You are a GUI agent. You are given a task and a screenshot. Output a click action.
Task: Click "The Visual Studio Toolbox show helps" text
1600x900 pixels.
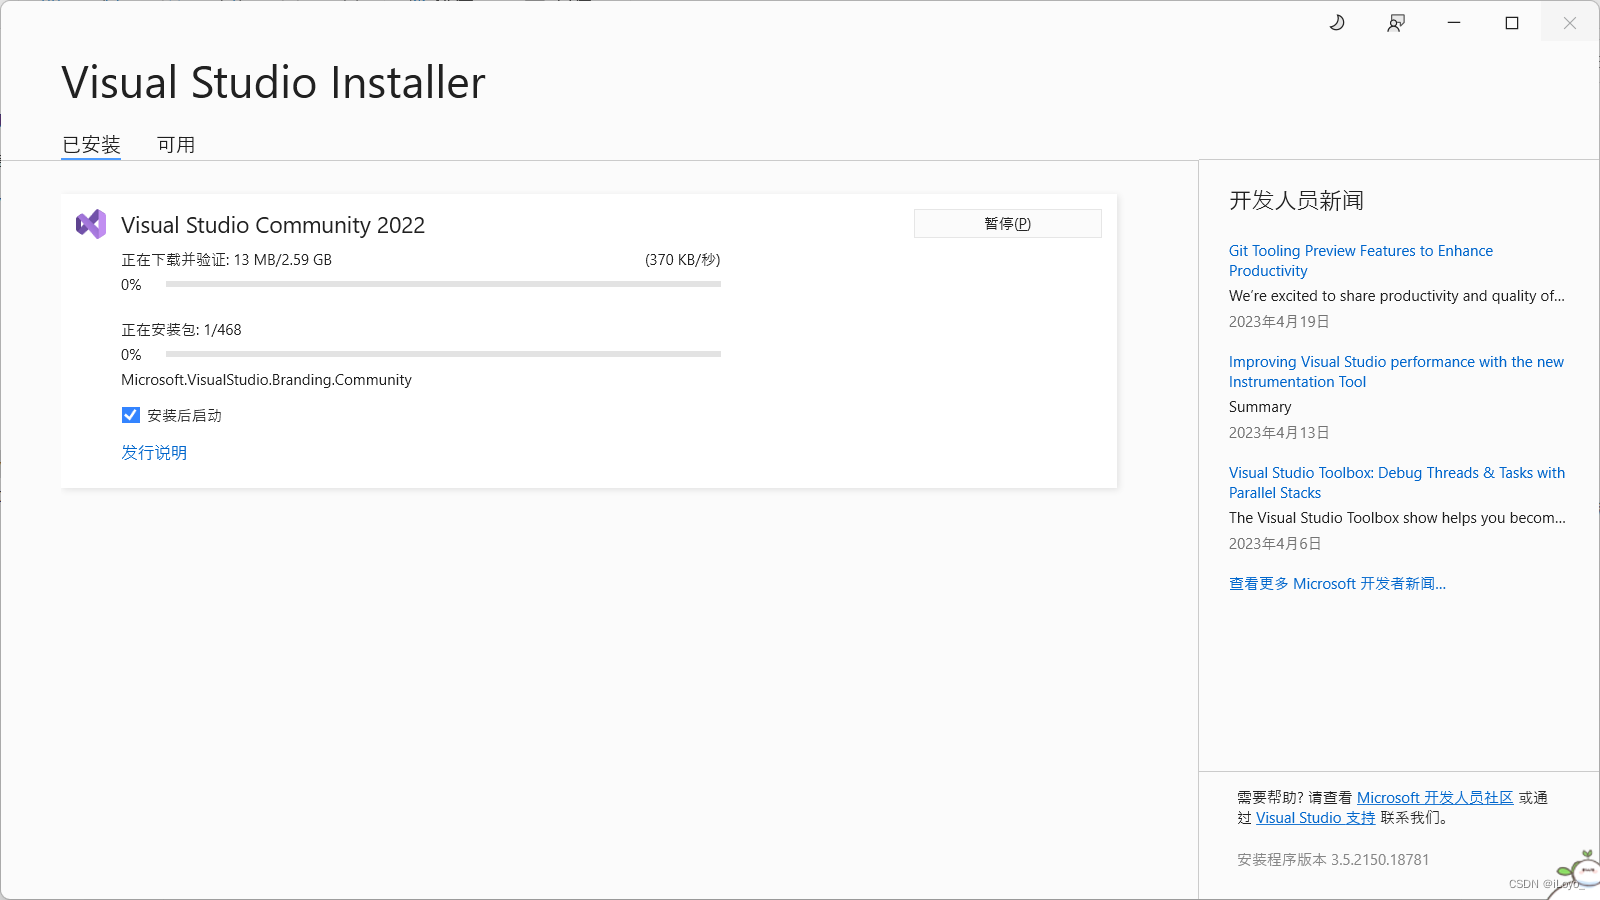1397,518
